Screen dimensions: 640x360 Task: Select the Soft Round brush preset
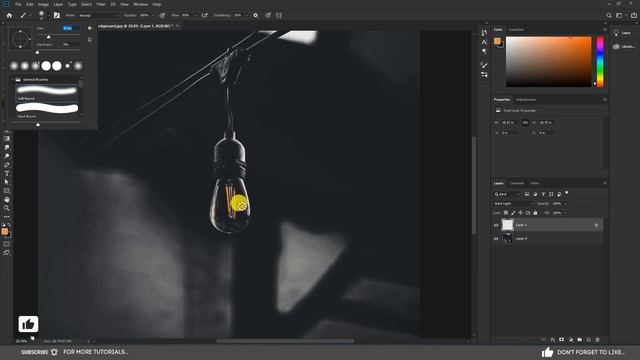click(47, 93)
